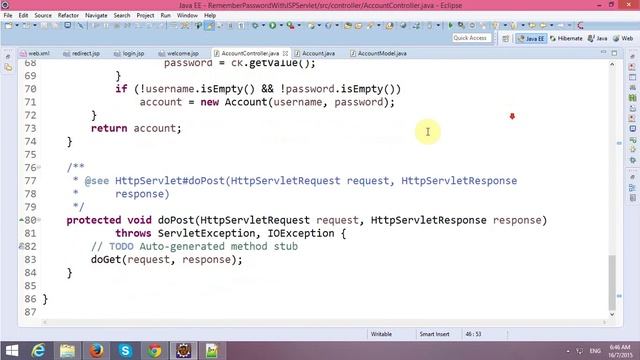Open the Window menu

pos(187,15)
